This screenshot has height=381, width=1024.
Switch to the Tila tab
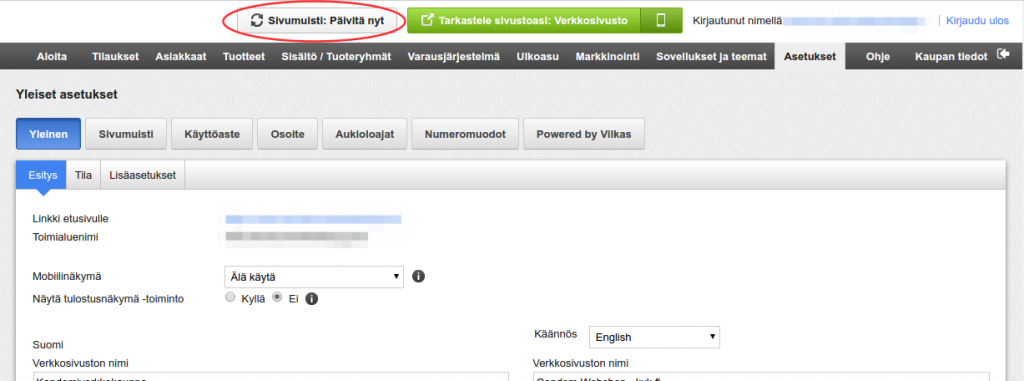pos(84,175)
